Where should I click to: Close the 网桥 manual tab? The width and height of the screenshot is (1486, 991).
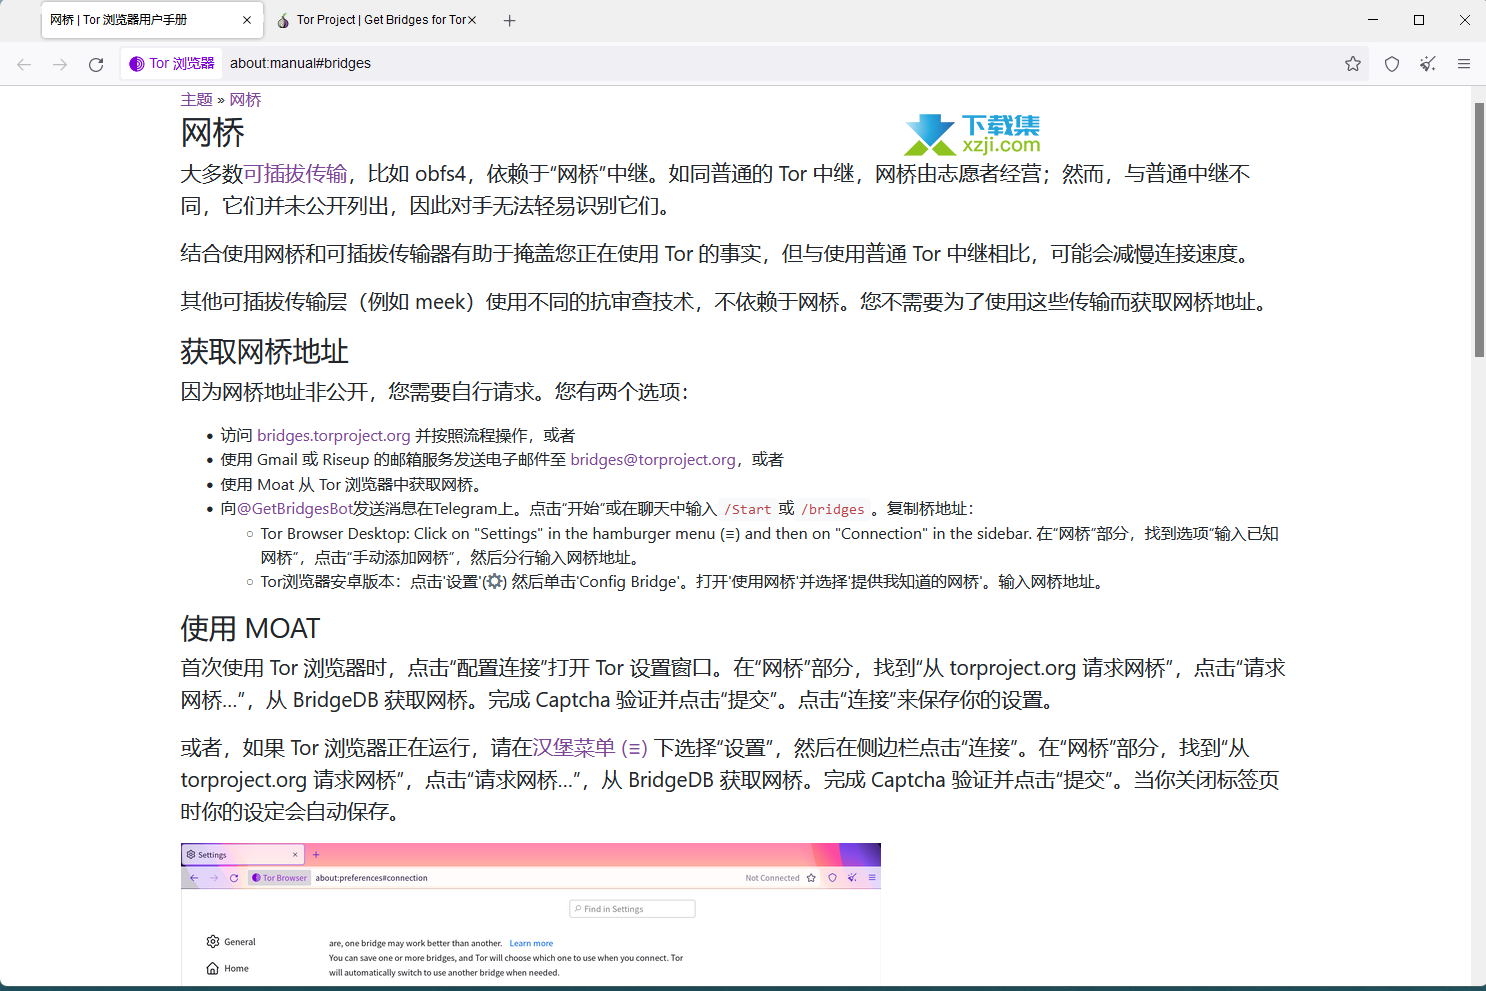click(247, 19)
